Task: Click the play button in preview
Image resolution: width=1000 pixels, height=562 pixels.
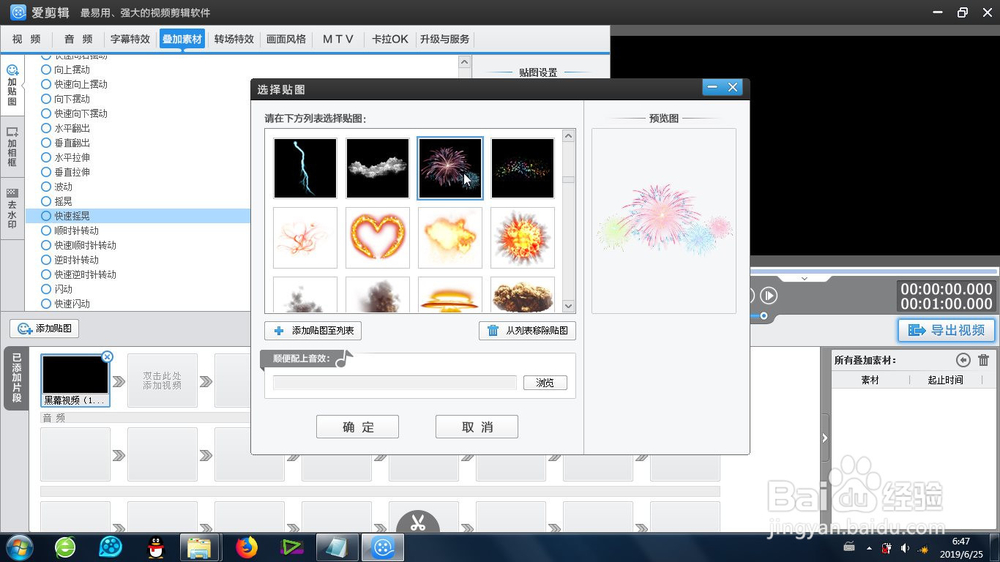Action: [x=769, y=295]
